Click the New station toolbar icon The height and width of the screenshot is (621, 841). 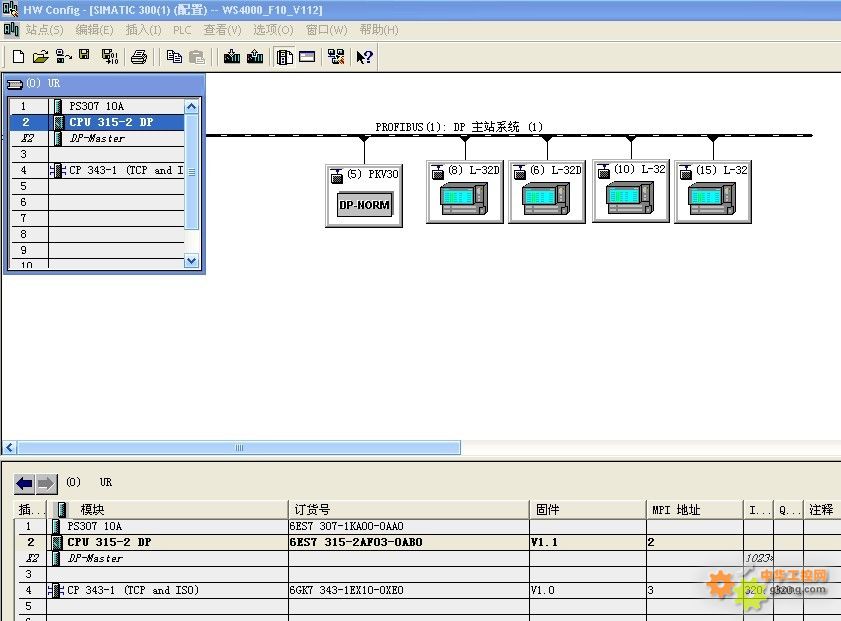coord(18,57)
